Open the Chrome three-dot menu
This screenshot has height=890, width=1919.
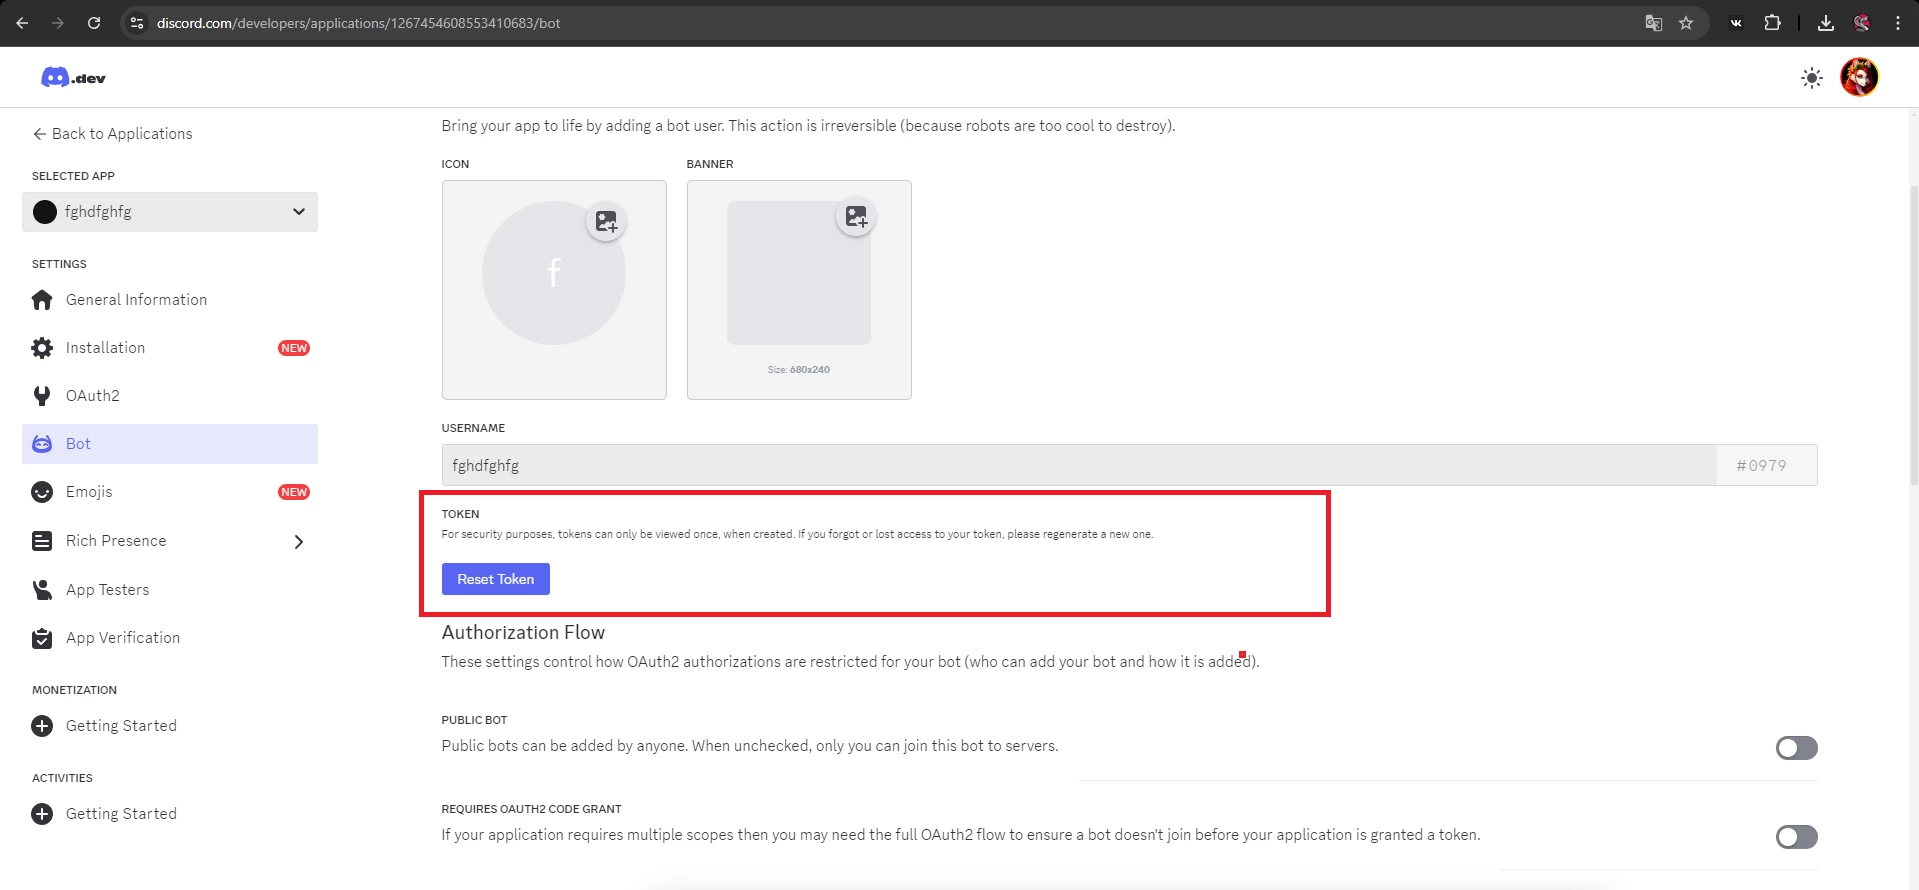(1897, 23)
